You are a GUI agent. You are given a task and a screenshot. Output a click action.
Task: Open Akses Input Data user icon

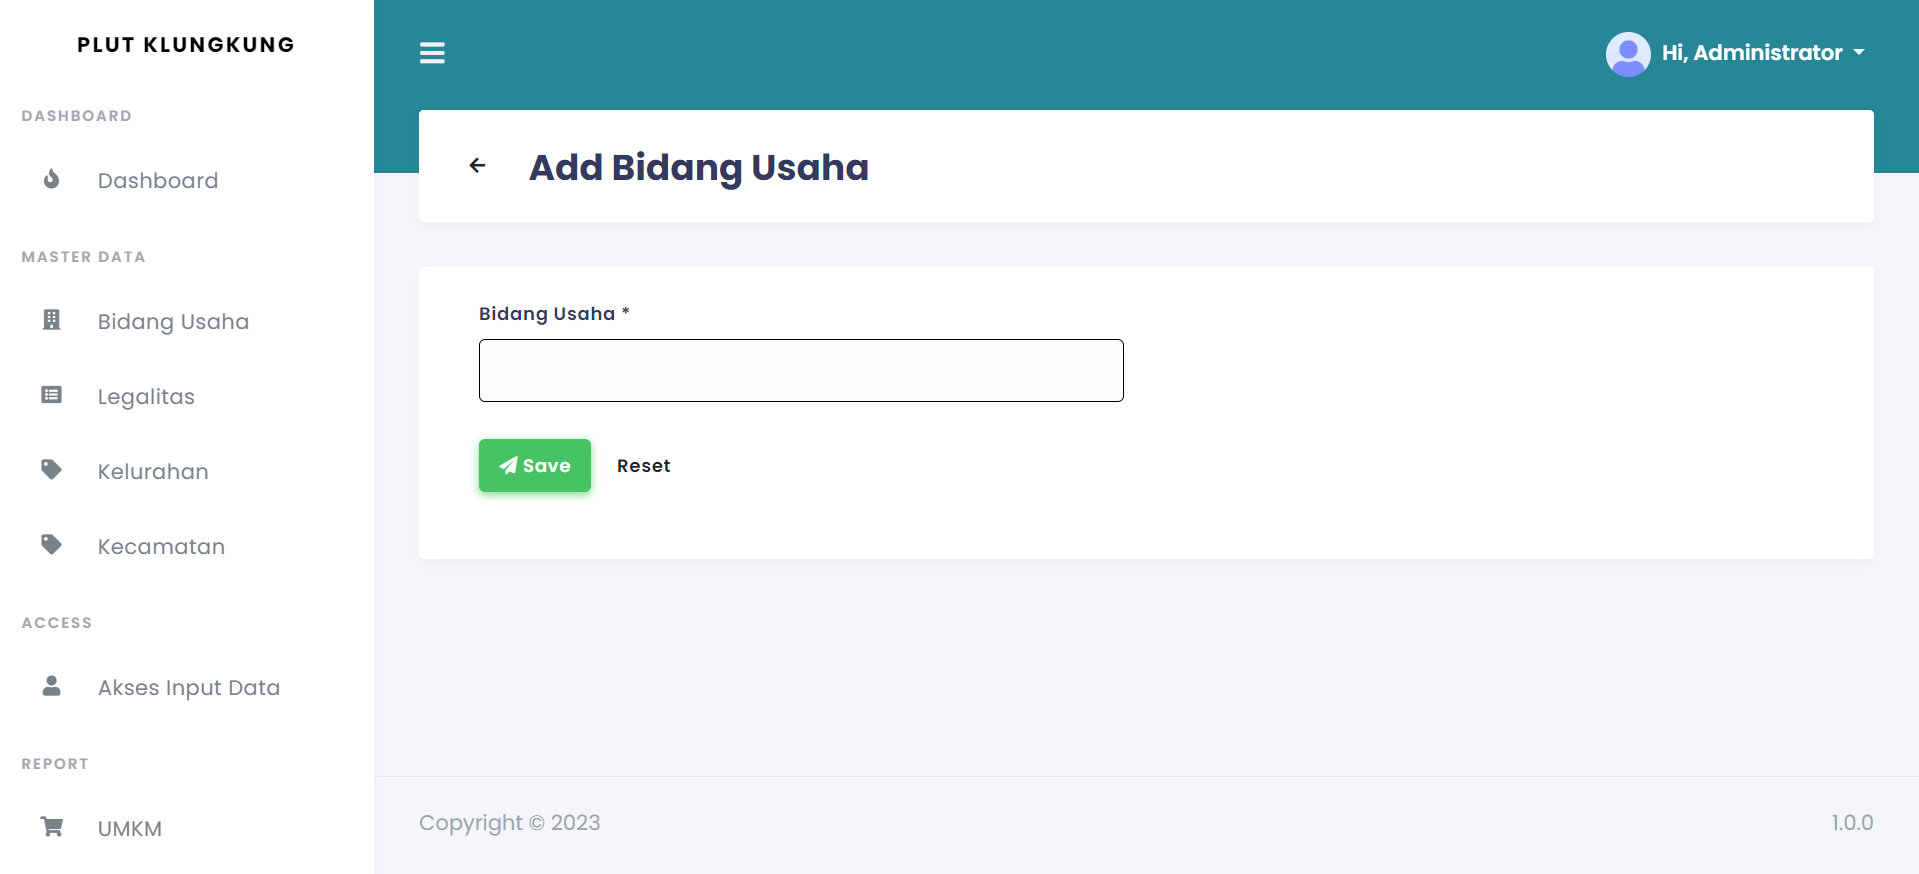51,686
